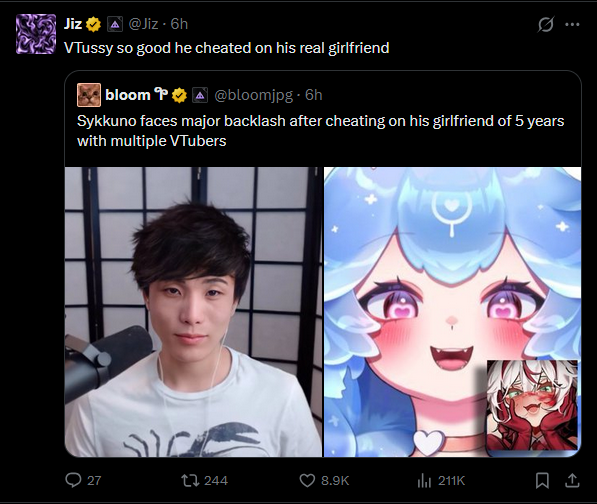
Task: Click Jiz's gold verified badge
Action: [93, 24]
